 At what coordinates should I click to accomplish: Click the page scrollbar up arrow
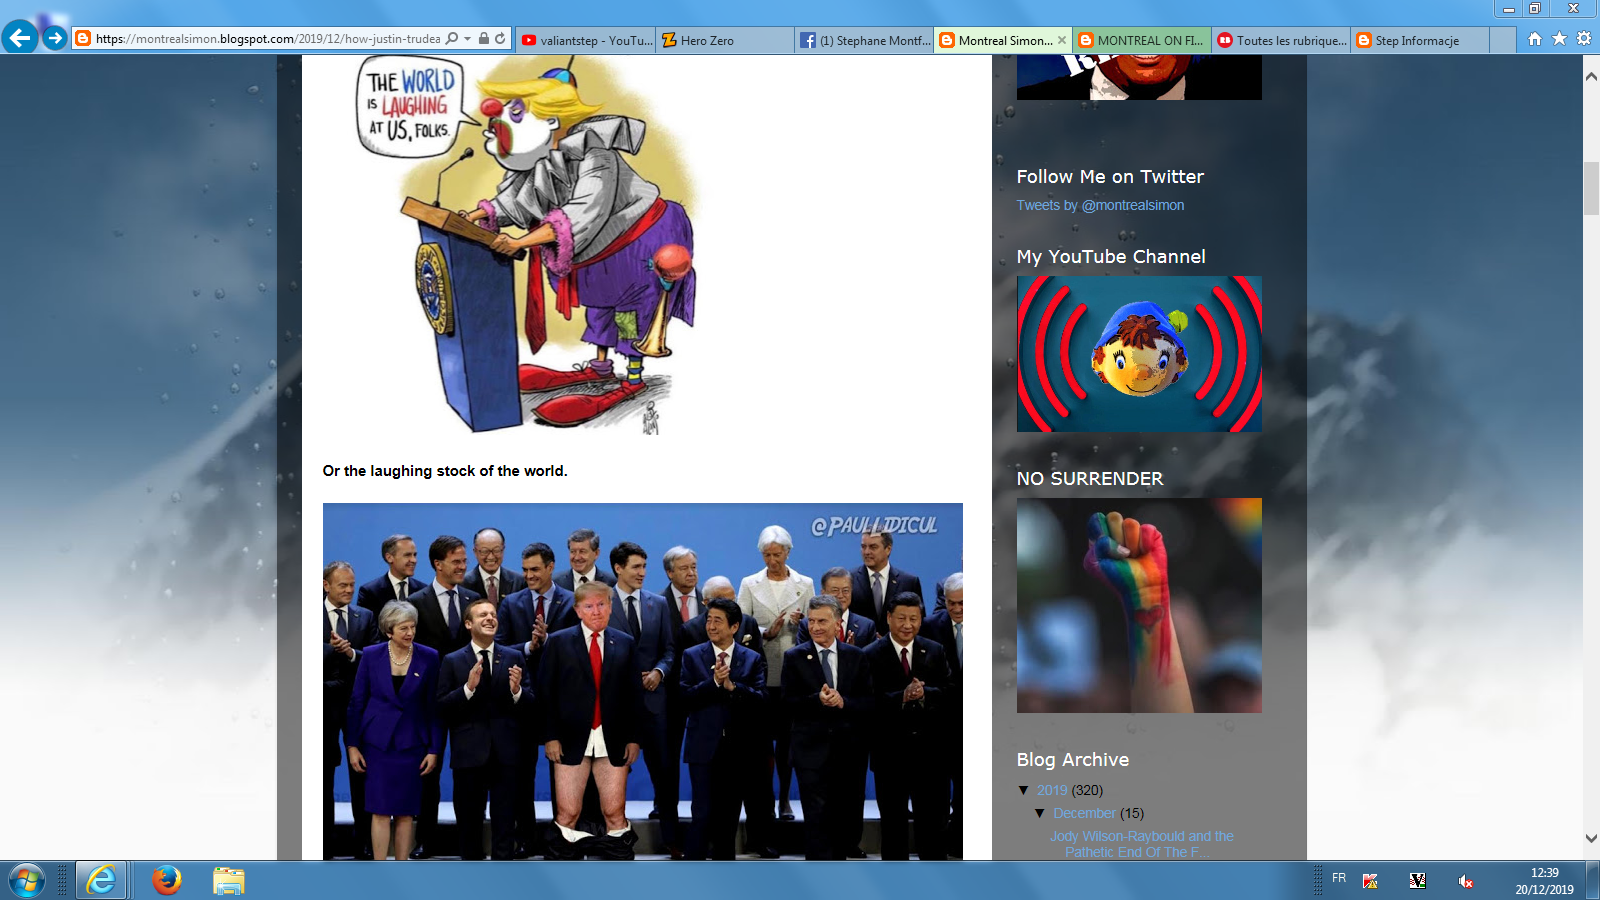(1591, 77)
